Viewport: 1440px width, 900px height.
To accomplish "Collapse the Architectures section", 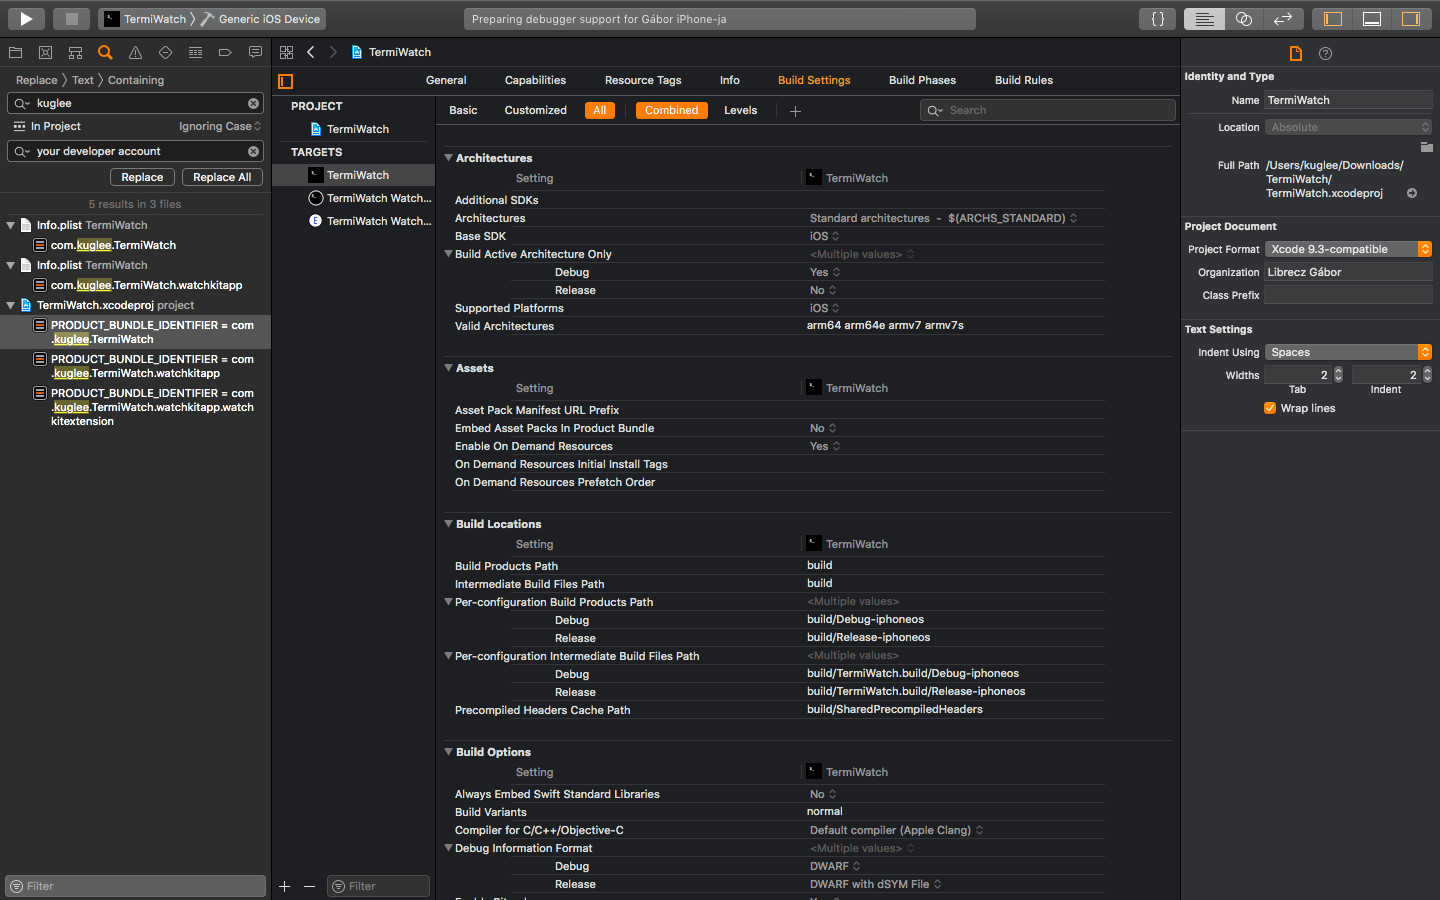I will (x=449, y=158).
